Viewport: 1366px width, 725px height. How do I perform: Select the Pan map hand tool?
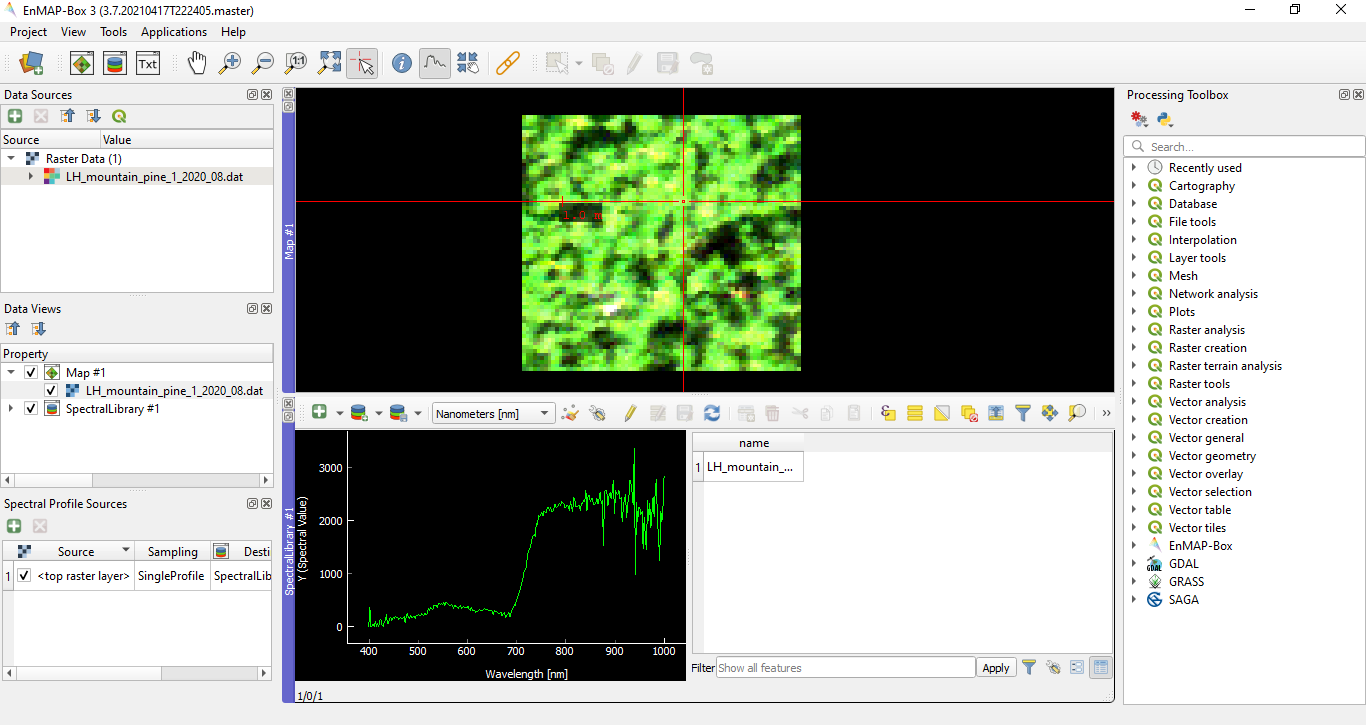coord(197,64)
